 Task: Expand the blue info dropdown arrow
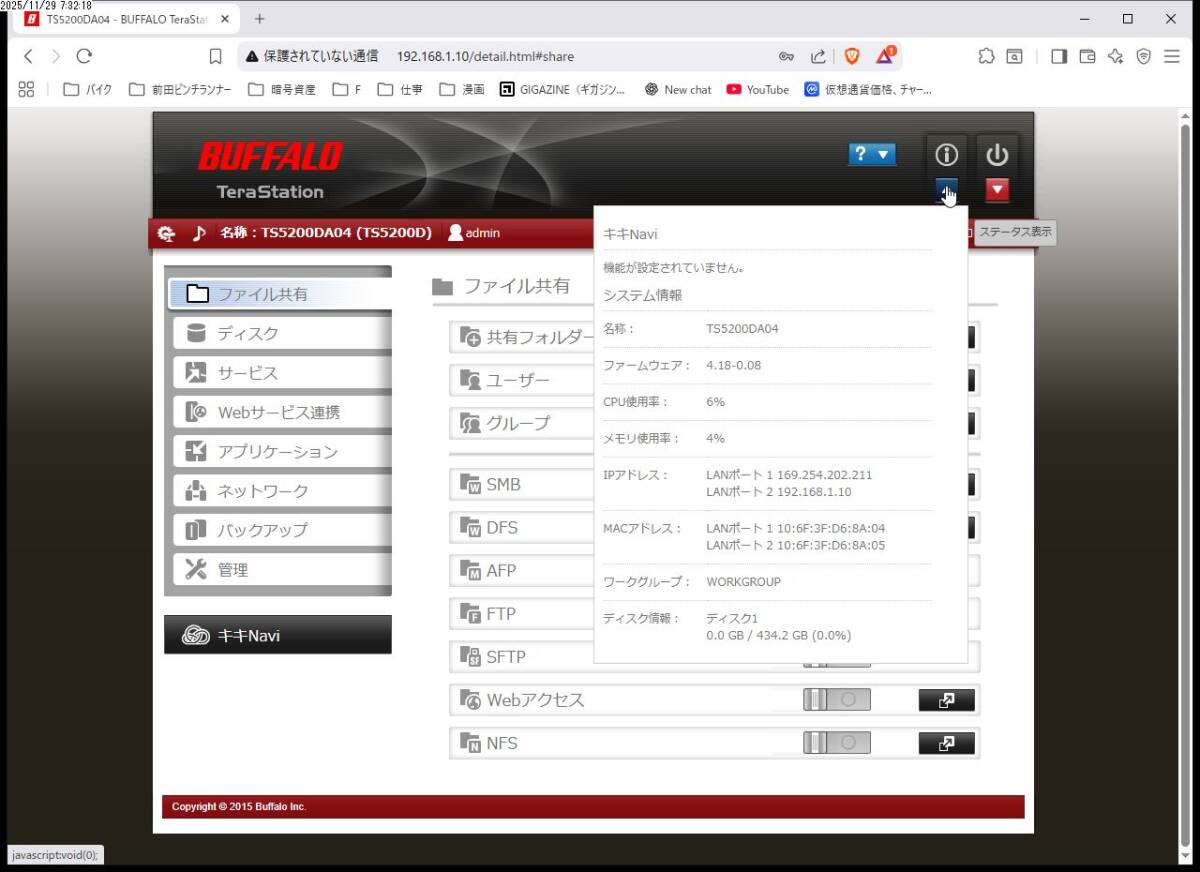click(x=946, y=189)
